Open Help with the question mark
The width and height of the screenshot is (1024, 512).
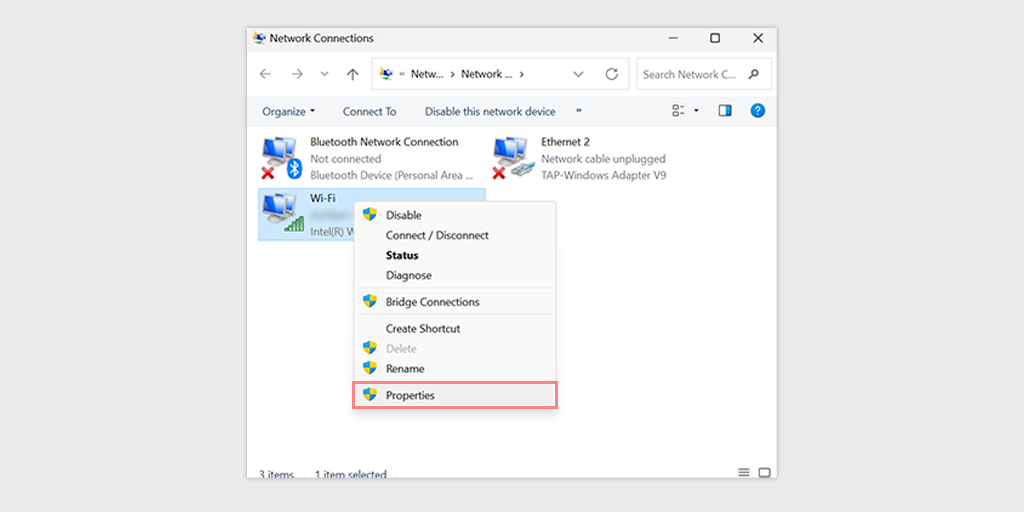[x=758, y=111]
